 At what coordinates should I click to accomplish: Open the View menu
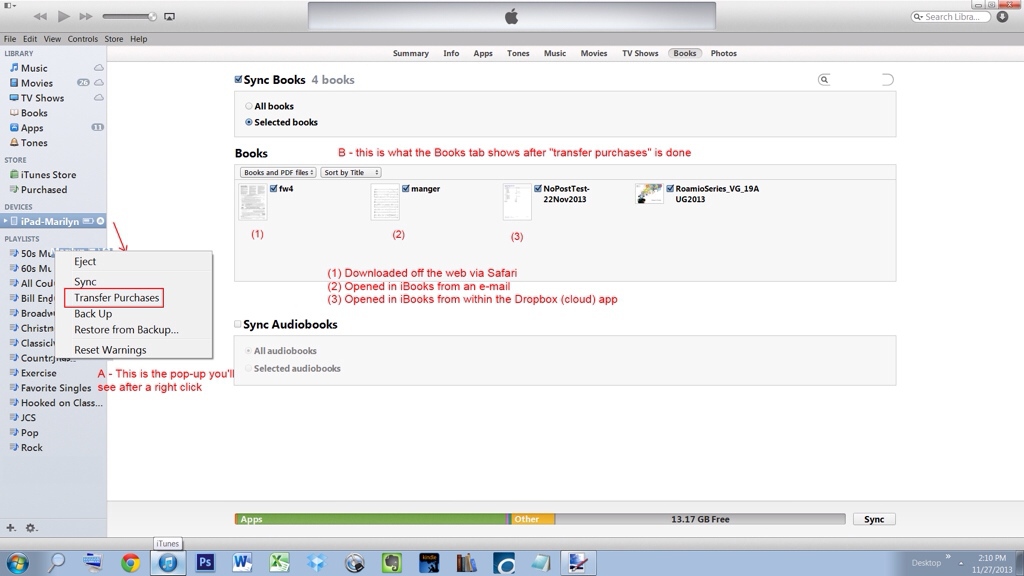[x=52, y=39]
